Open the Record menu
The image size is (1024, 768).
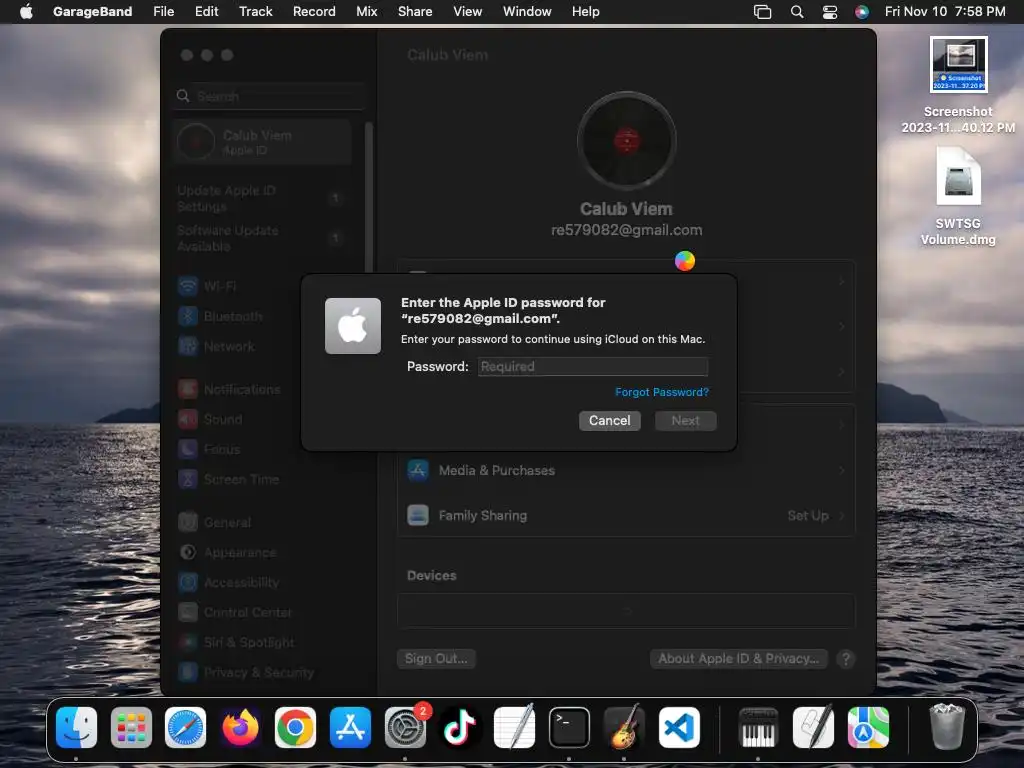click(314, 11)
